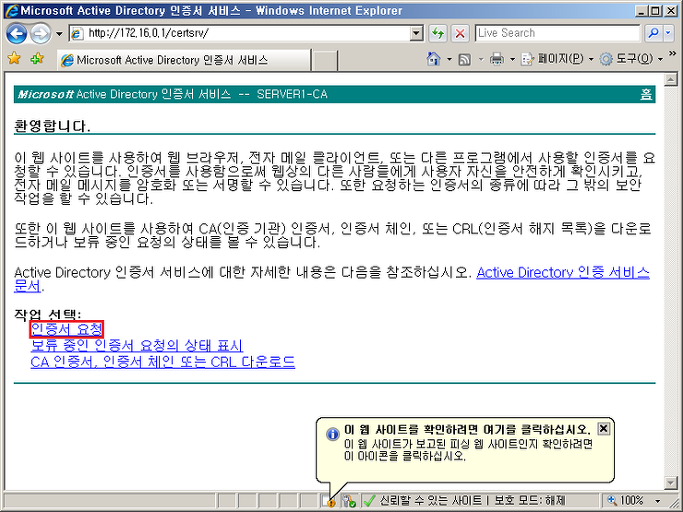Expand the Home button dropdown arrow
The width and height of the screenshot is (683, 512).
[x=449, y=59]
